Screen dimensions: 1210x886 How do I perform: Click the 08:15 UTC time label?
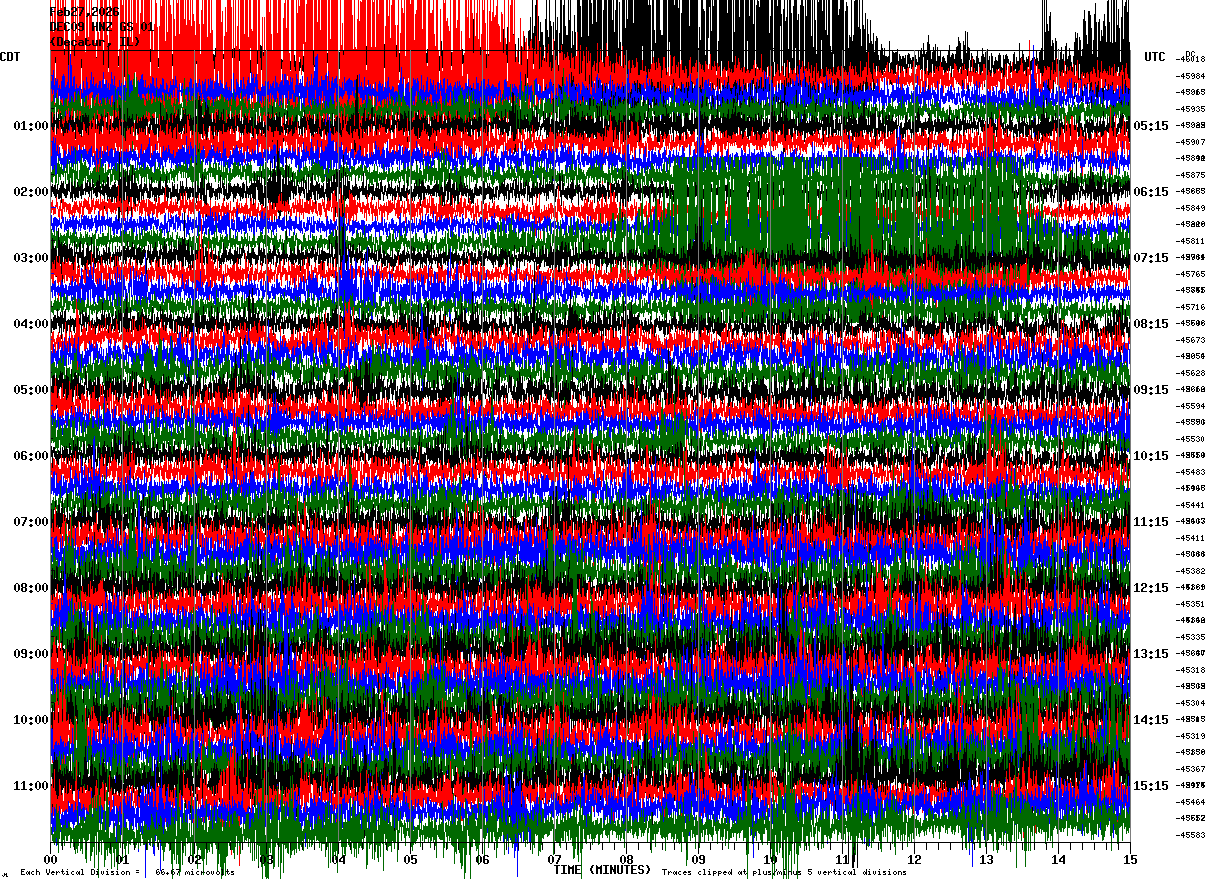[1151, 324]
